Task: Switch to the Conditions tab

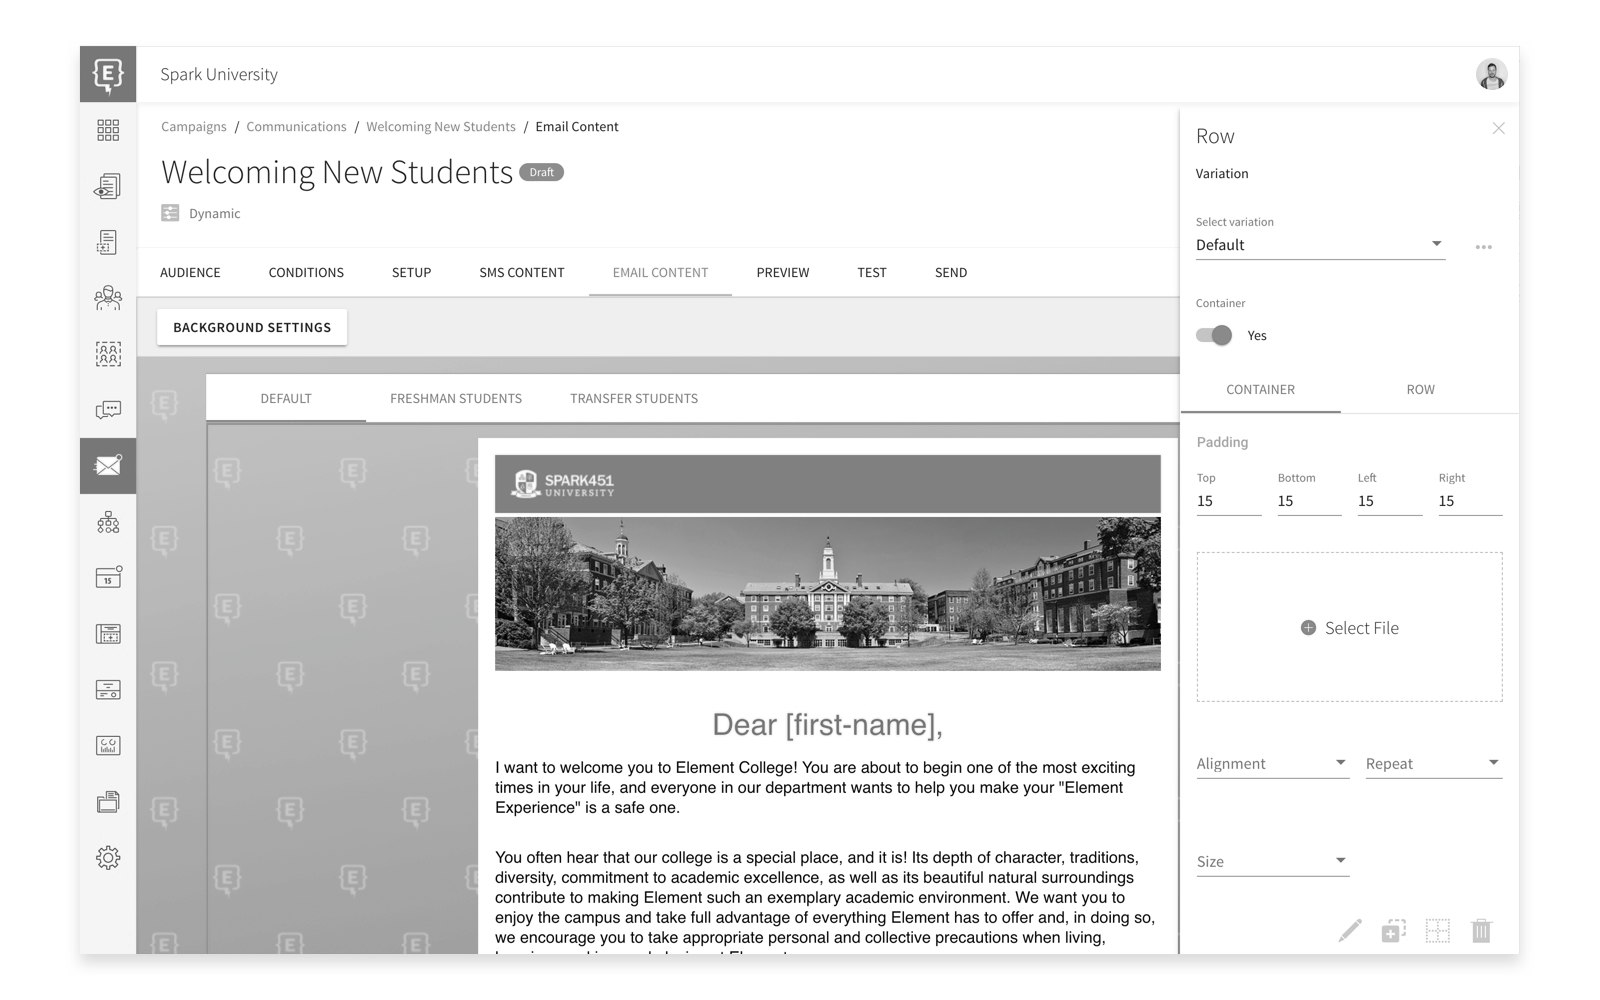Action: 306,272
